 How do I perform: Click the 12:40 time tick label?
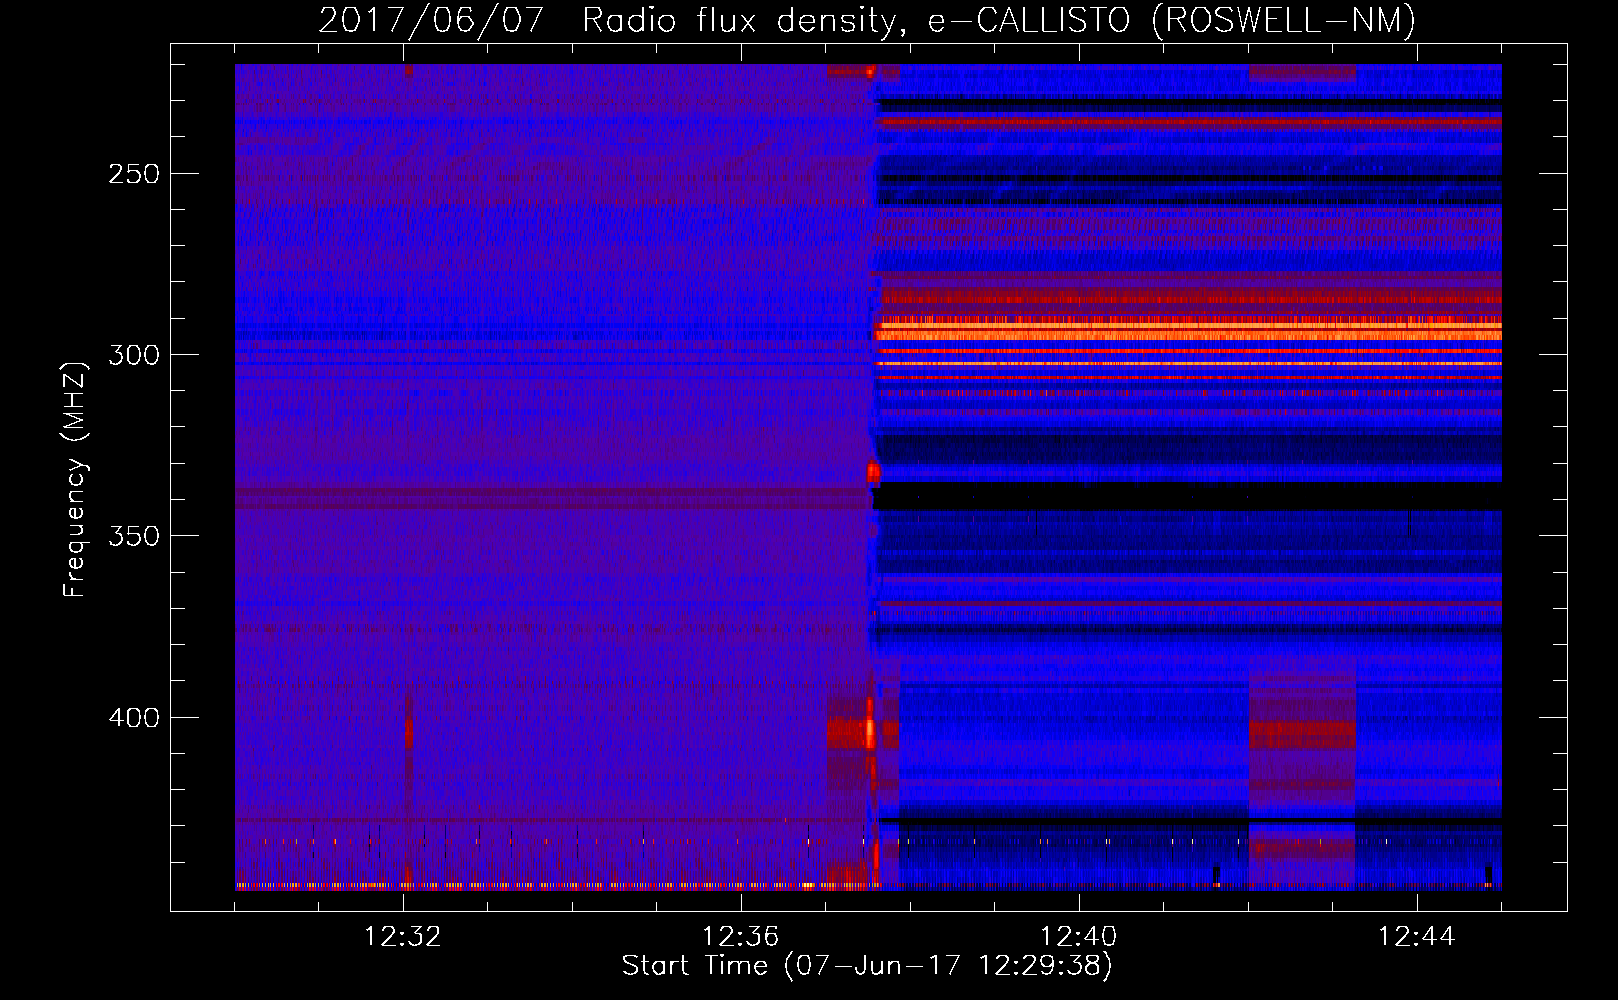(1079, 937)
